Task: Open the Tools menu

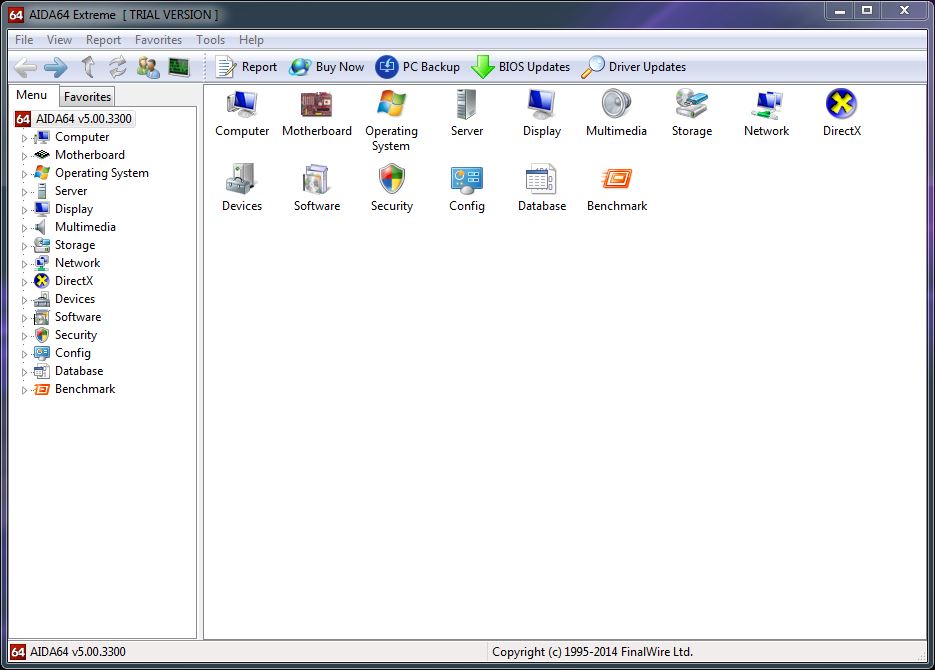Action: [210, 40]
